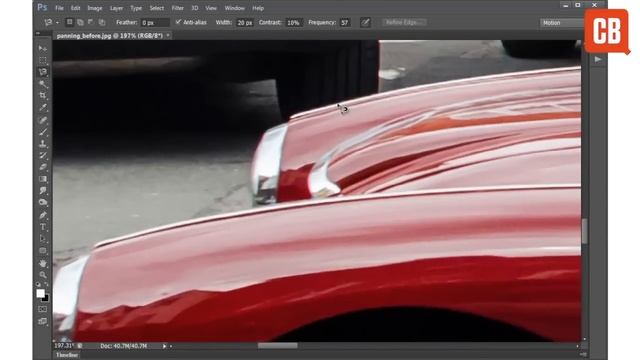Open the Window menu
This screenshot has width=640, height=360.
pos(235,8)
